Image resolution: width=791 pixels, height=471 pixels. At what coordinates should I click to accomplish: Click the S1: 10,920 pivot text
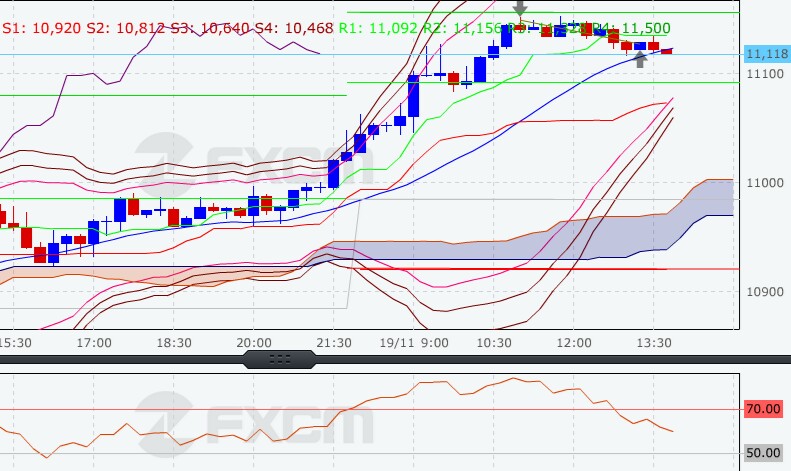click(x=41, y=28)
